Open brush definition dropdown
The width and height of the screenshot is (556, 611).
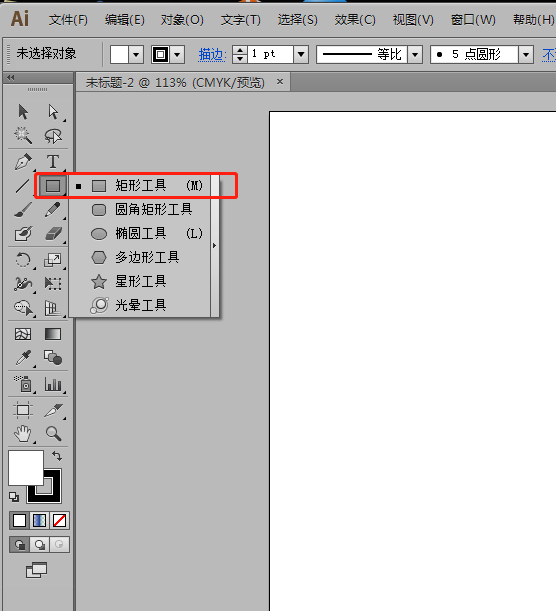point(526,55)
